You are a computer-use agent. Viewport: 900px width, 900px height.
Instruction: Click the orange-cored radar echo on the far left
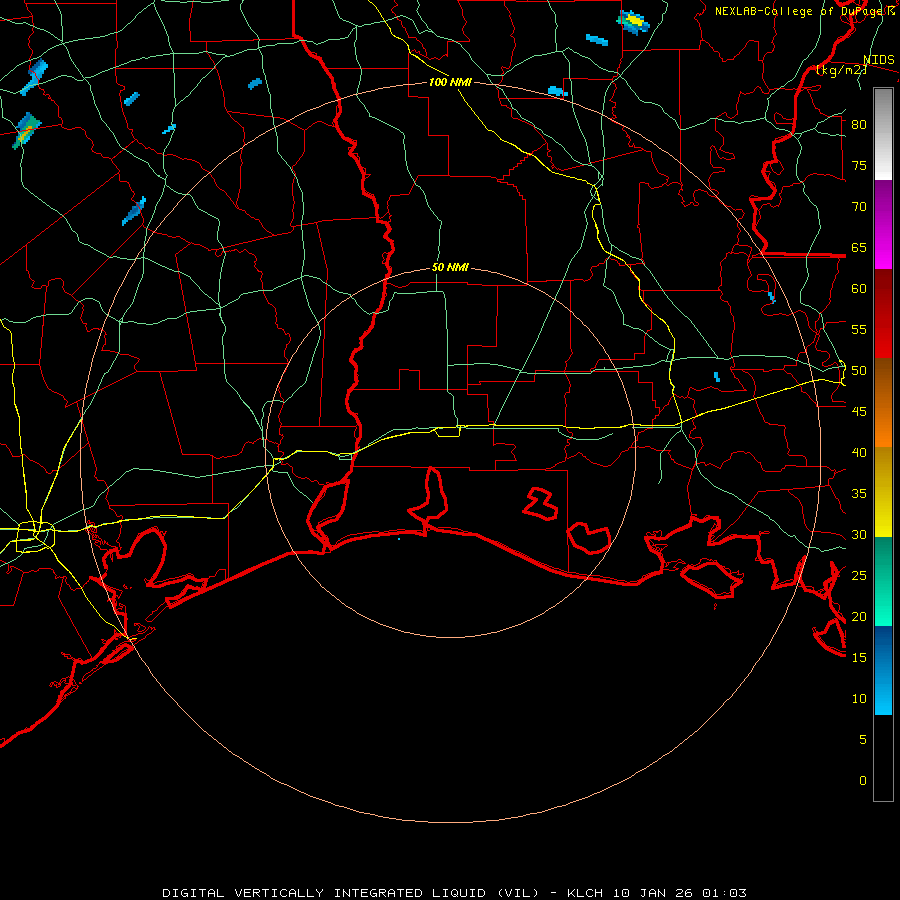pos(26,131)
